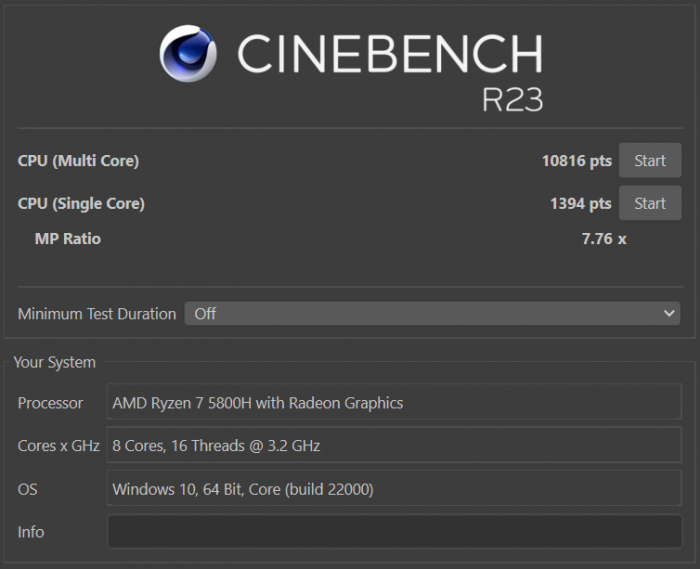Click the chevron arrow of the duration dropdown
Viewport: 700px width, 569px height.
[669, 313]
